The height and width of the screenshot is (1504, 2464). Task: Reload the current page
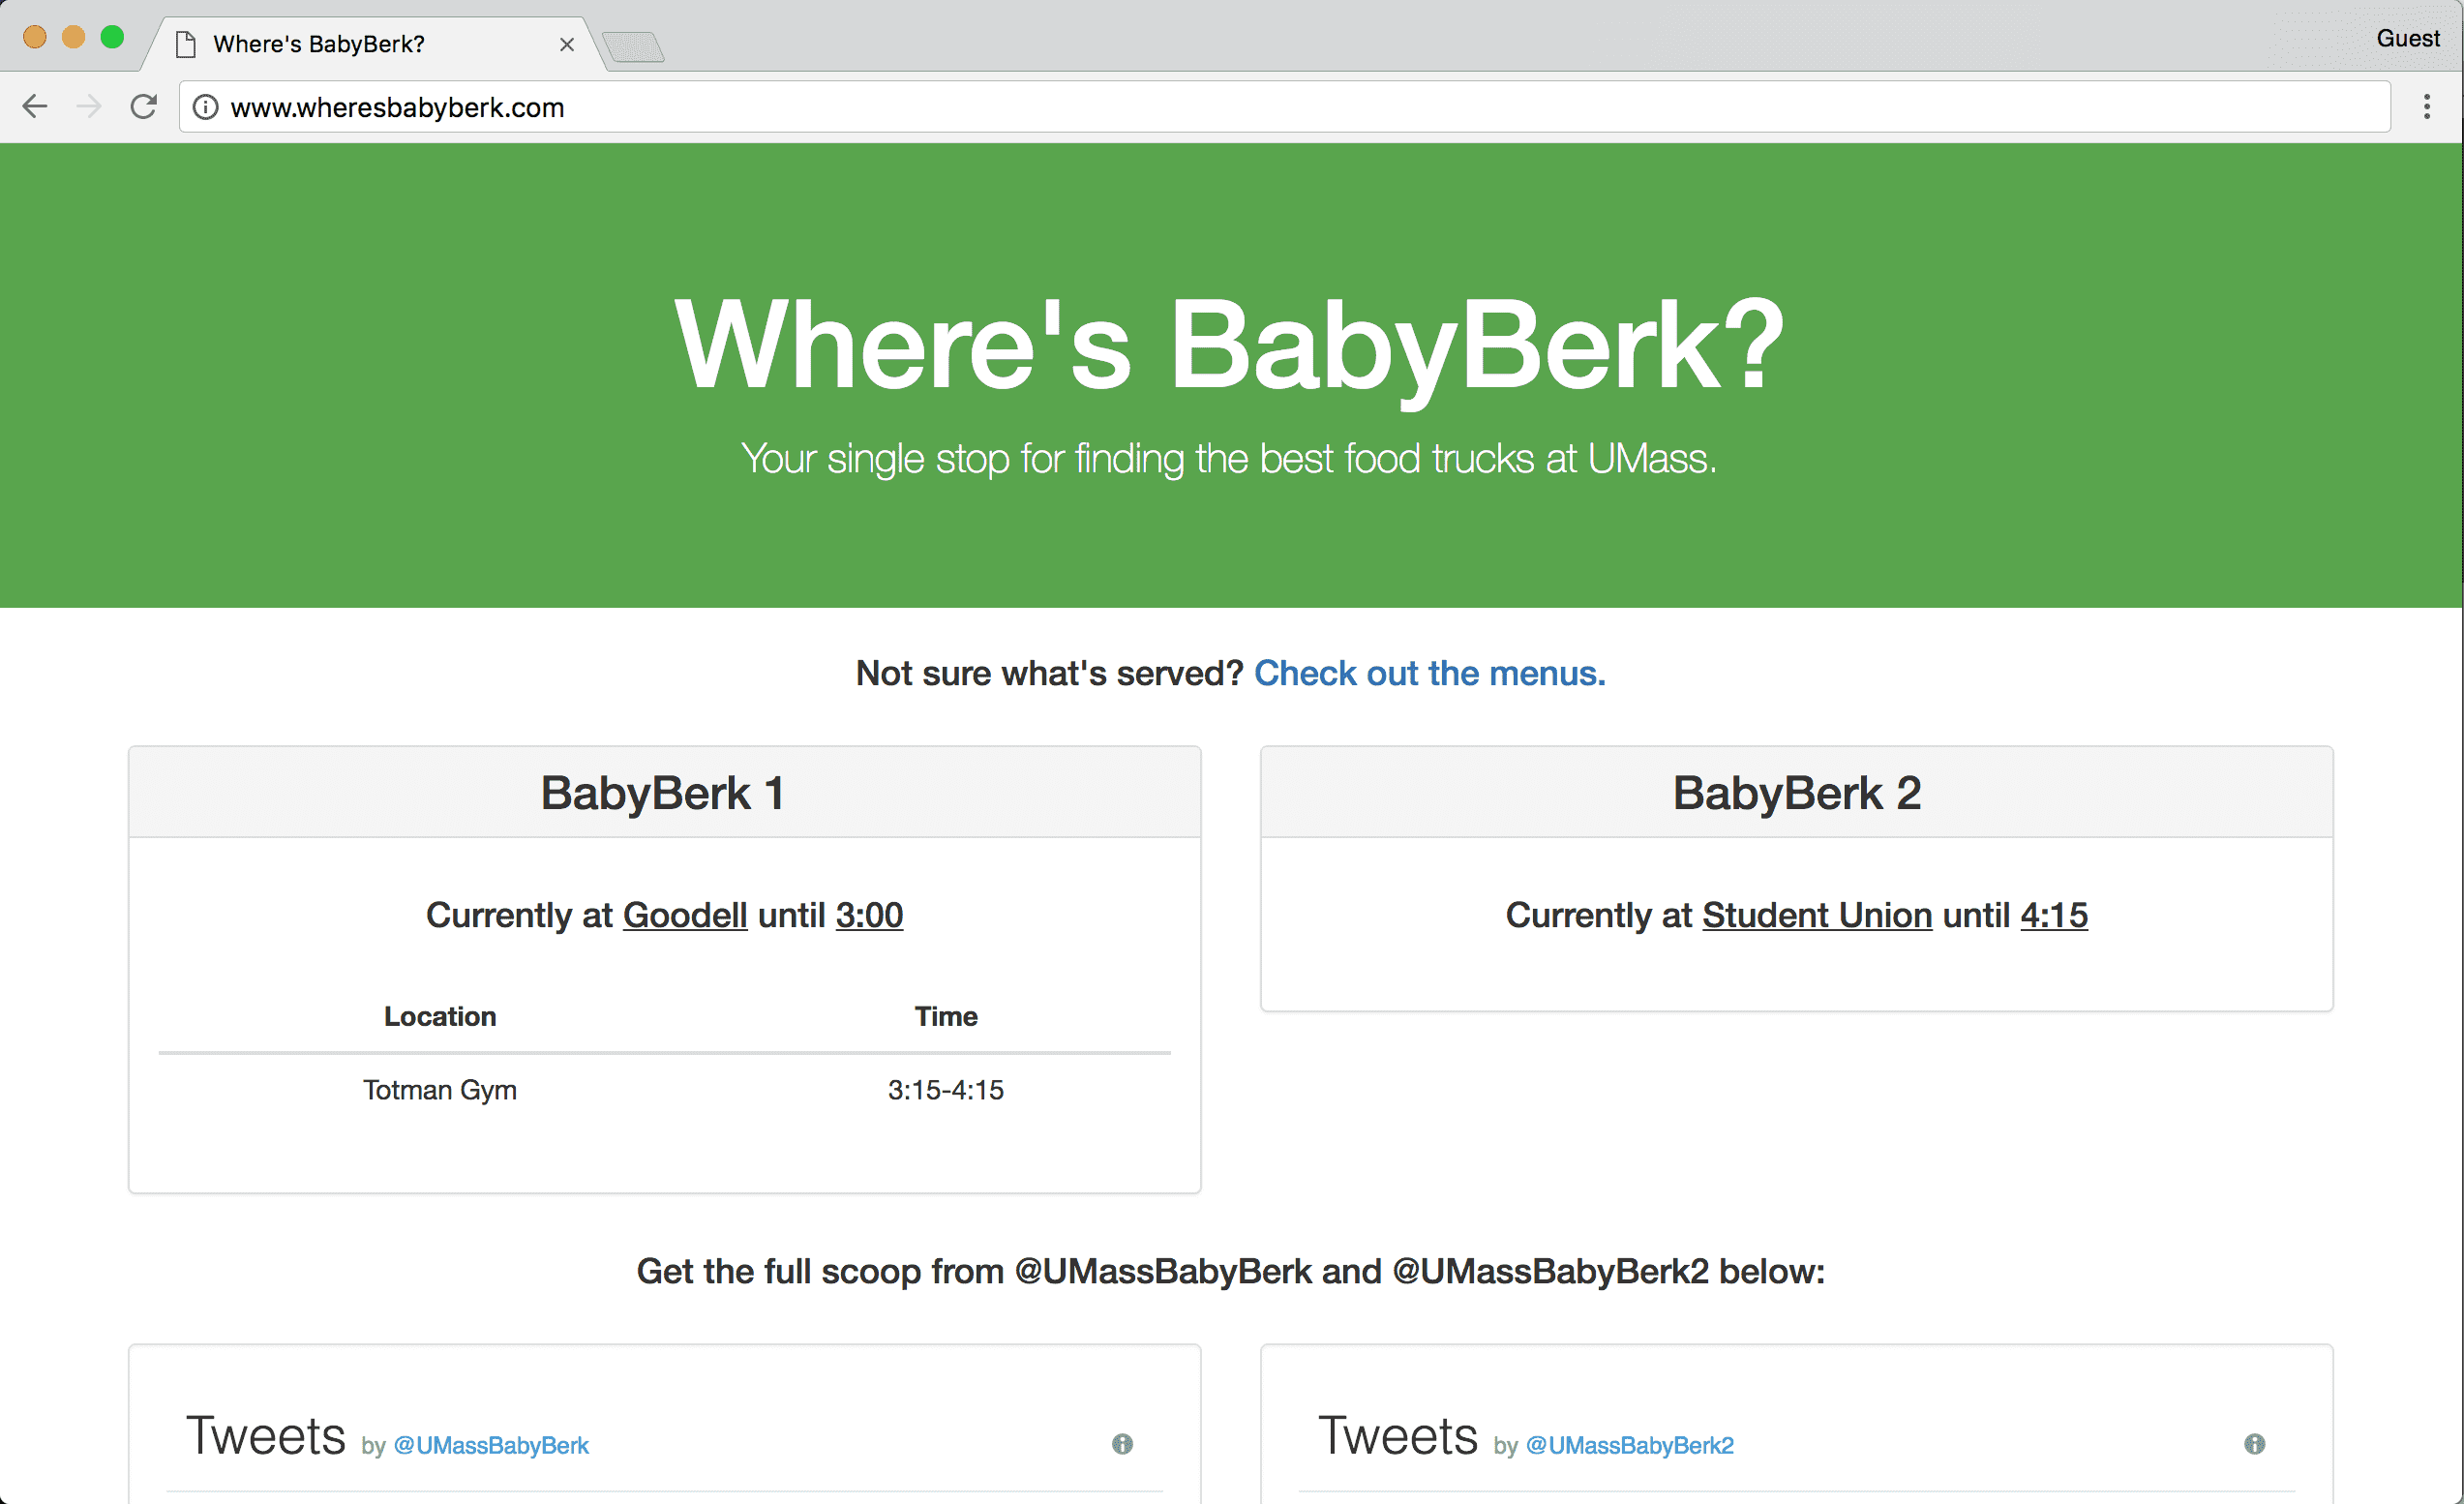pos(144,106)
